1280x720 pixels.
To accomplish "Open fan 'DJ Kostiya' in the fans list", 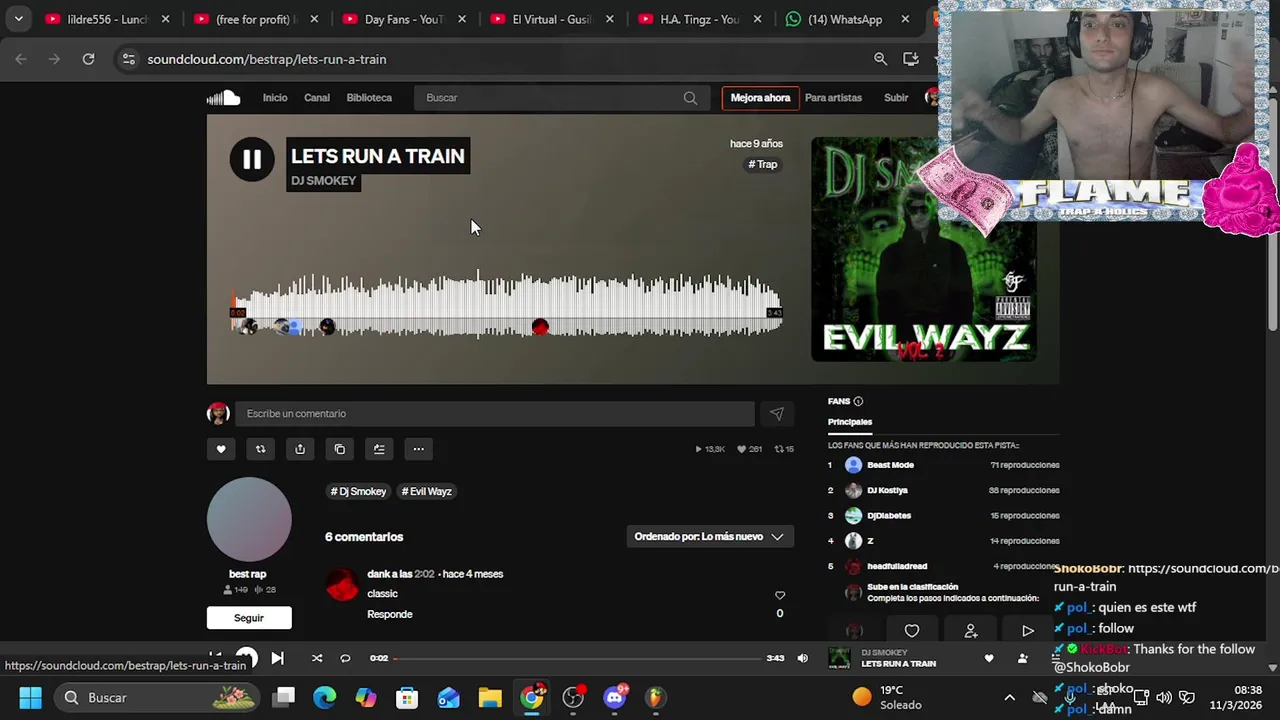I will pyautogui.click(x=887, y=490).
